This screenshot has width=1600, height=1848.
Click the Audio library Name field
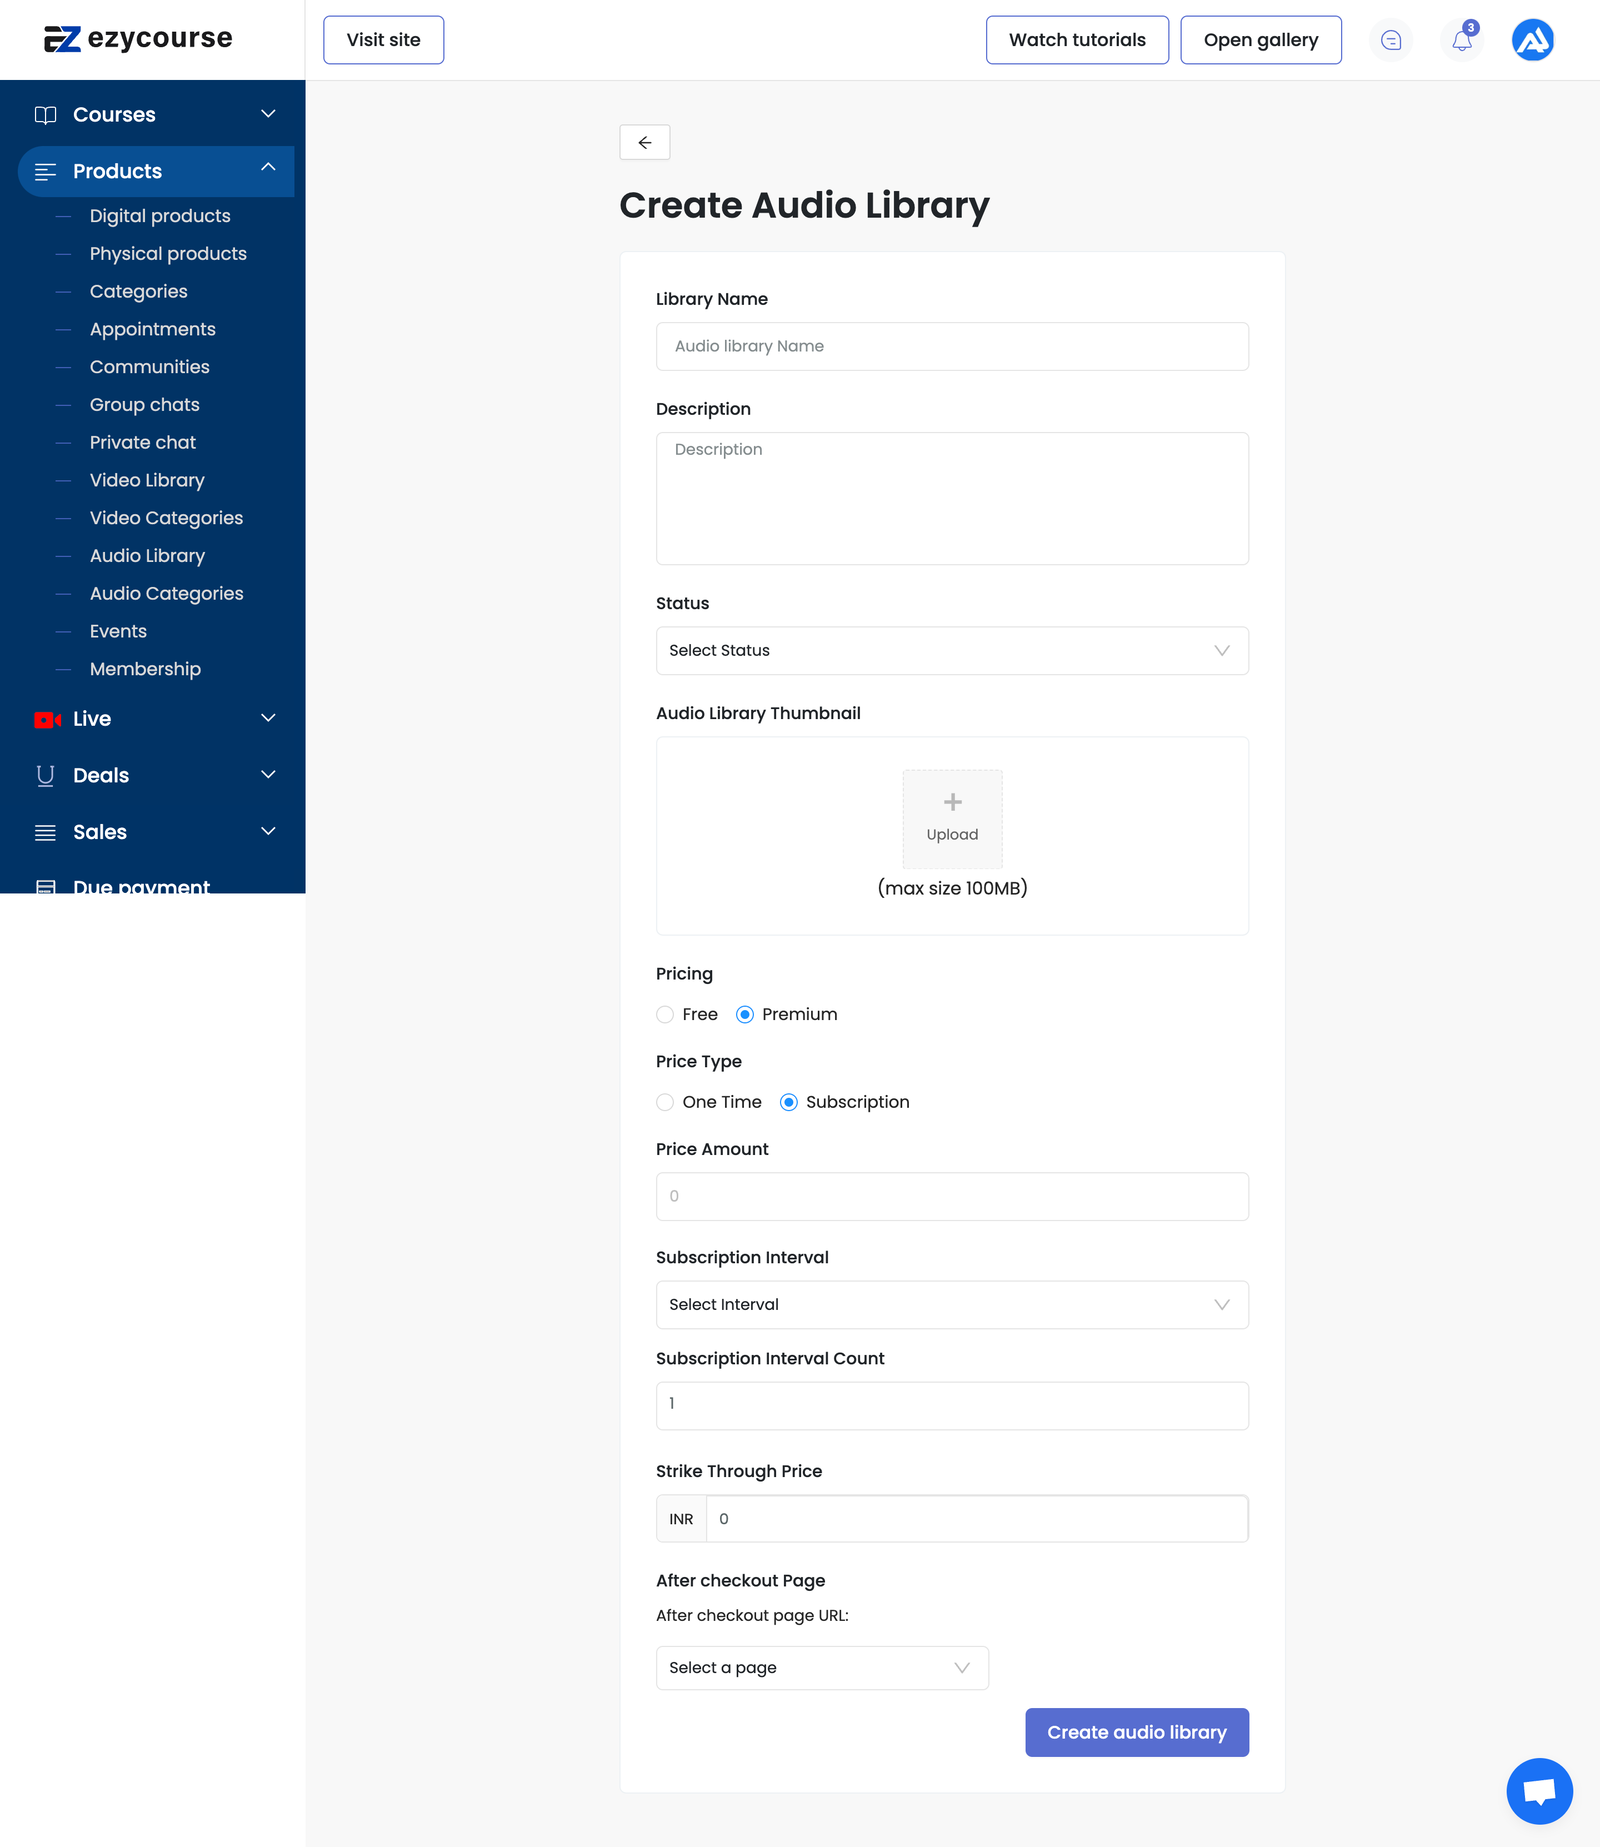coord(952,346)
